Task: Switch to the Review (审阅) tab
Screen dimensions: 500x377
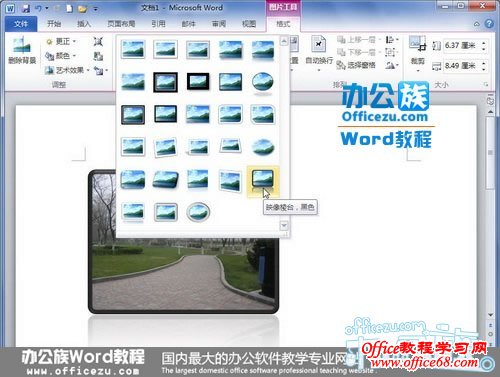Action: click(219, 23)
